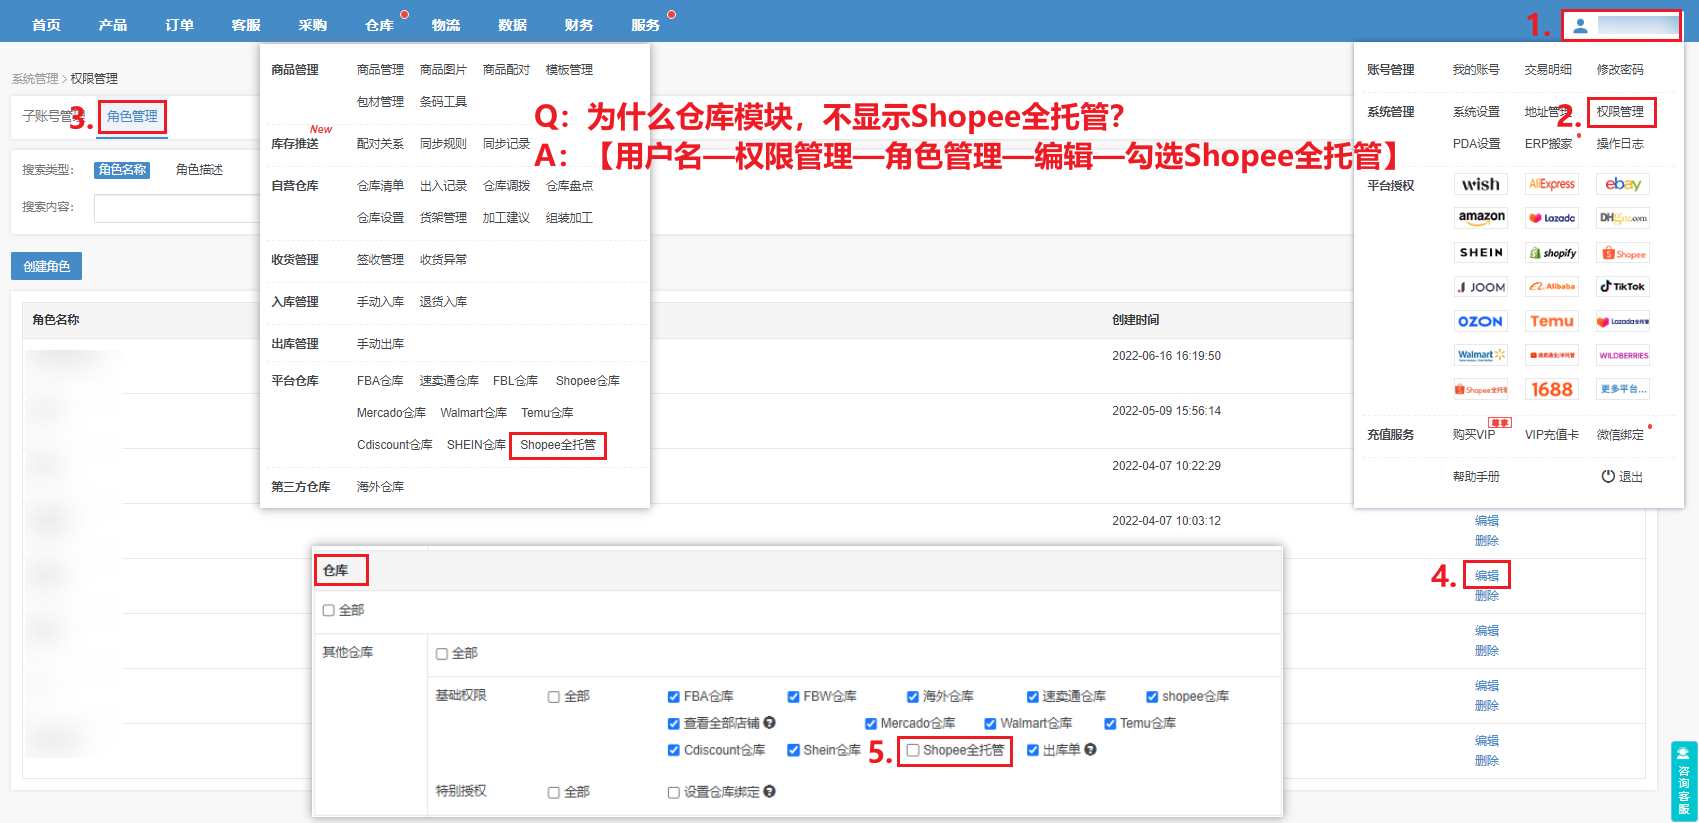Screen dimensions: 1699x823
Task: Open 购买VIP in the user menu
Action: click(x=1474, y=435)
